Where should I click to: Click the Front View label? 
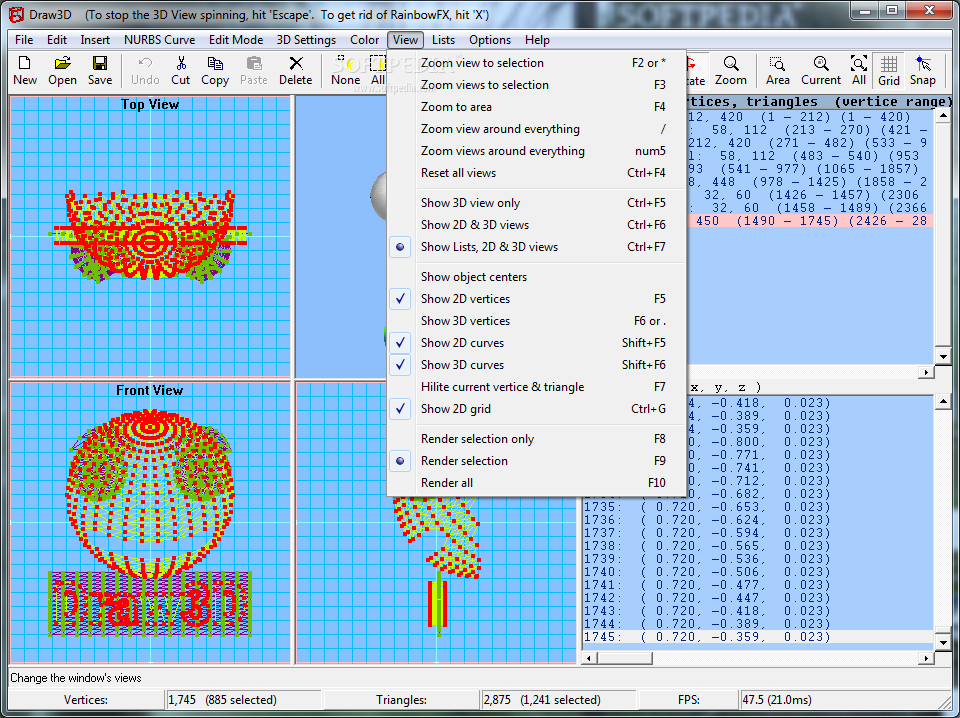tap(150, 391)
